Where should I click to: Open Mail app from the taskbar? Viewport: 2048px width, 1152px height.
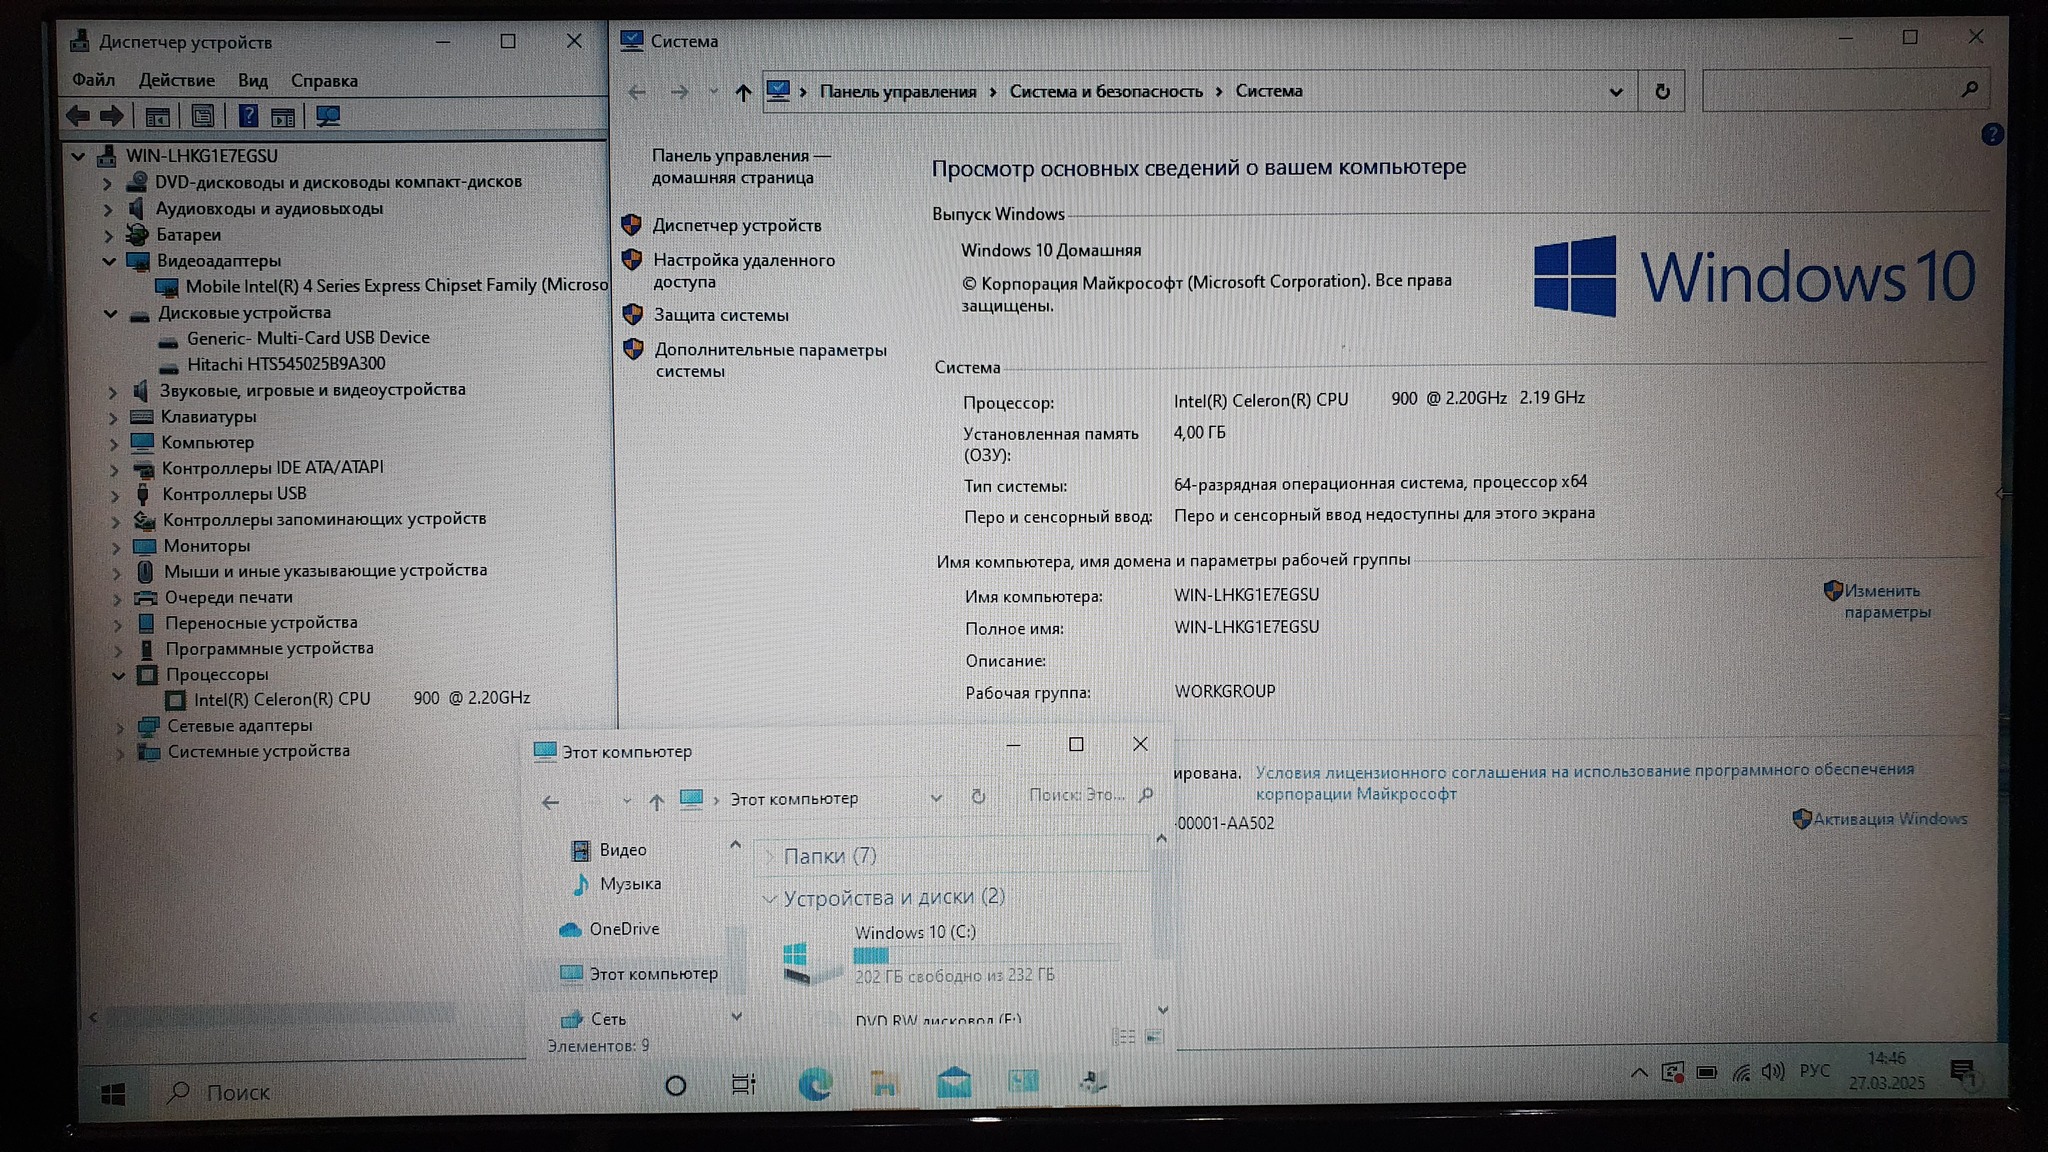[x=953, y=1083]
